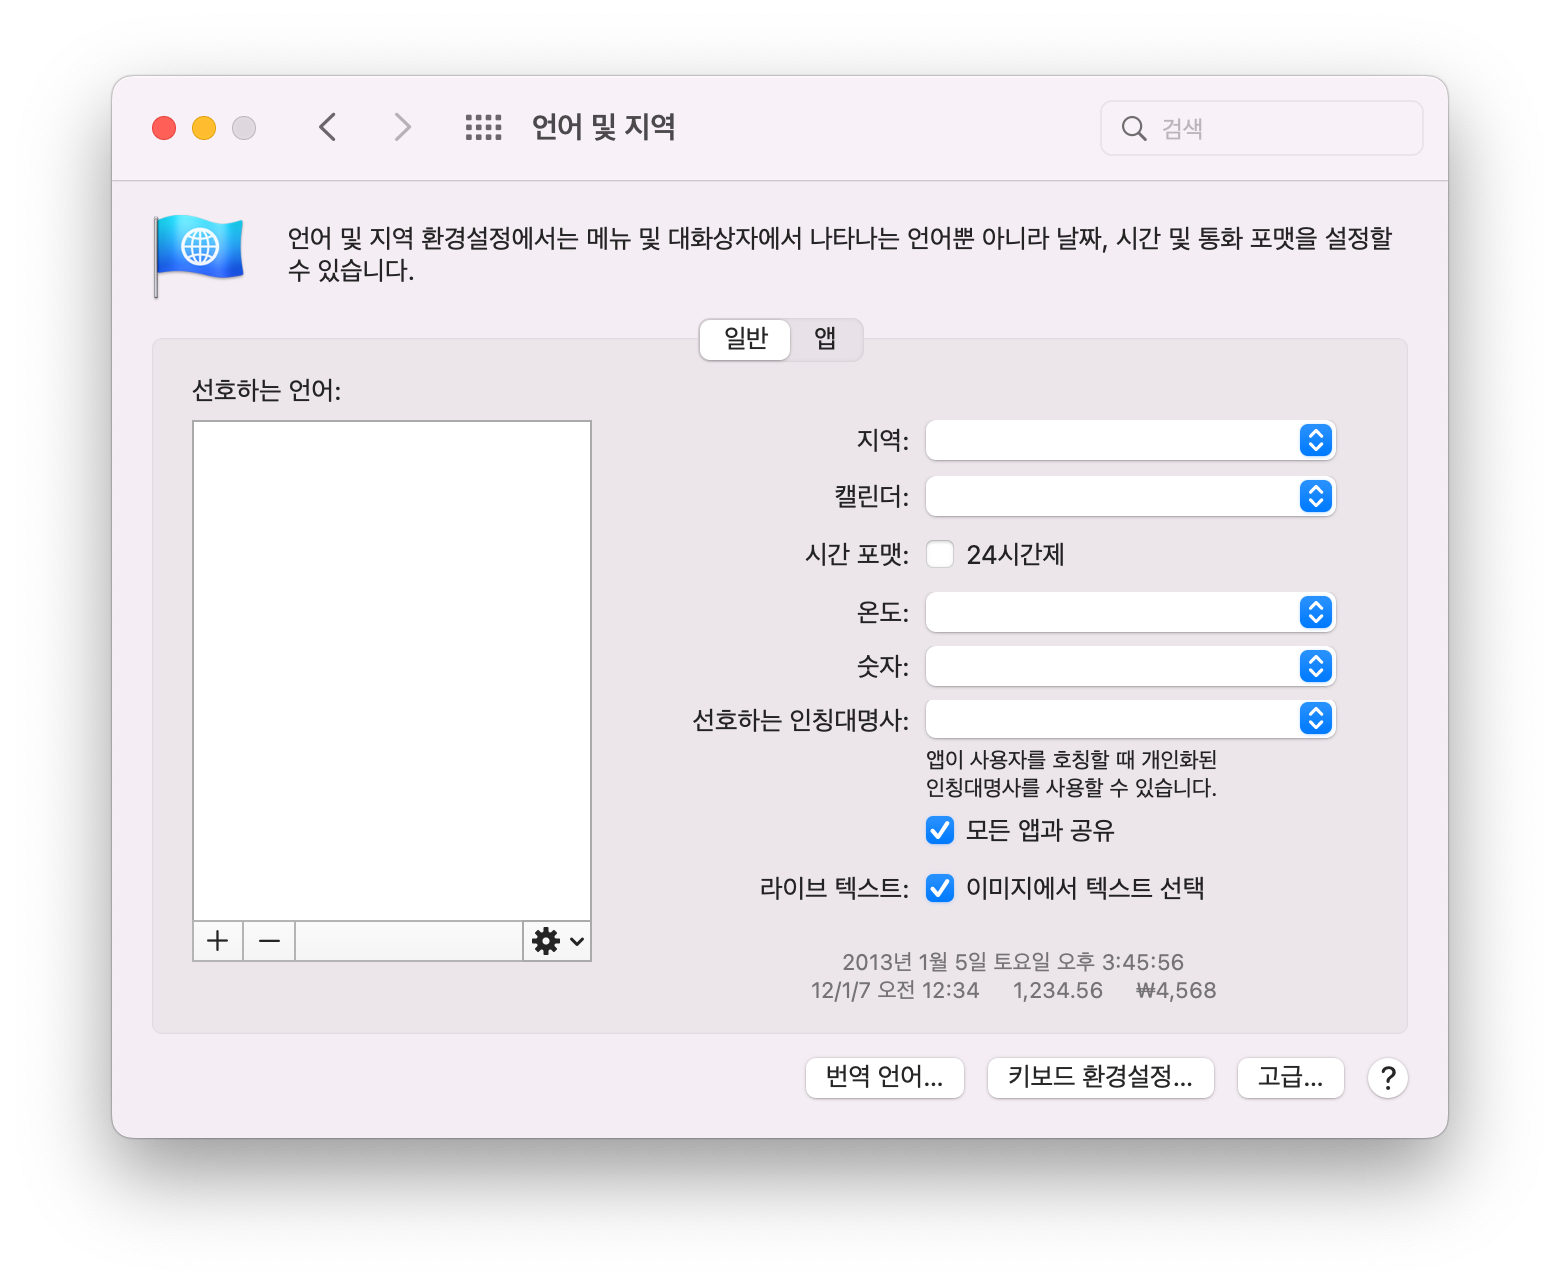Click the 언어 및 지역 title
The width and height of the screenshot is (1560, 1286).
click(x=604, y=127)
